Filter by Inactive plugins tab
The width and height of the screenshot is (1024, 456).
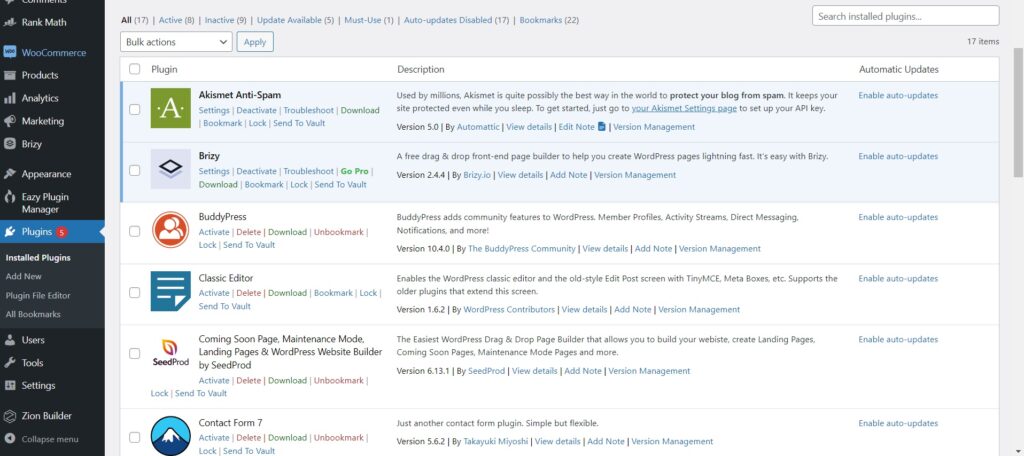tap(225, 20)
